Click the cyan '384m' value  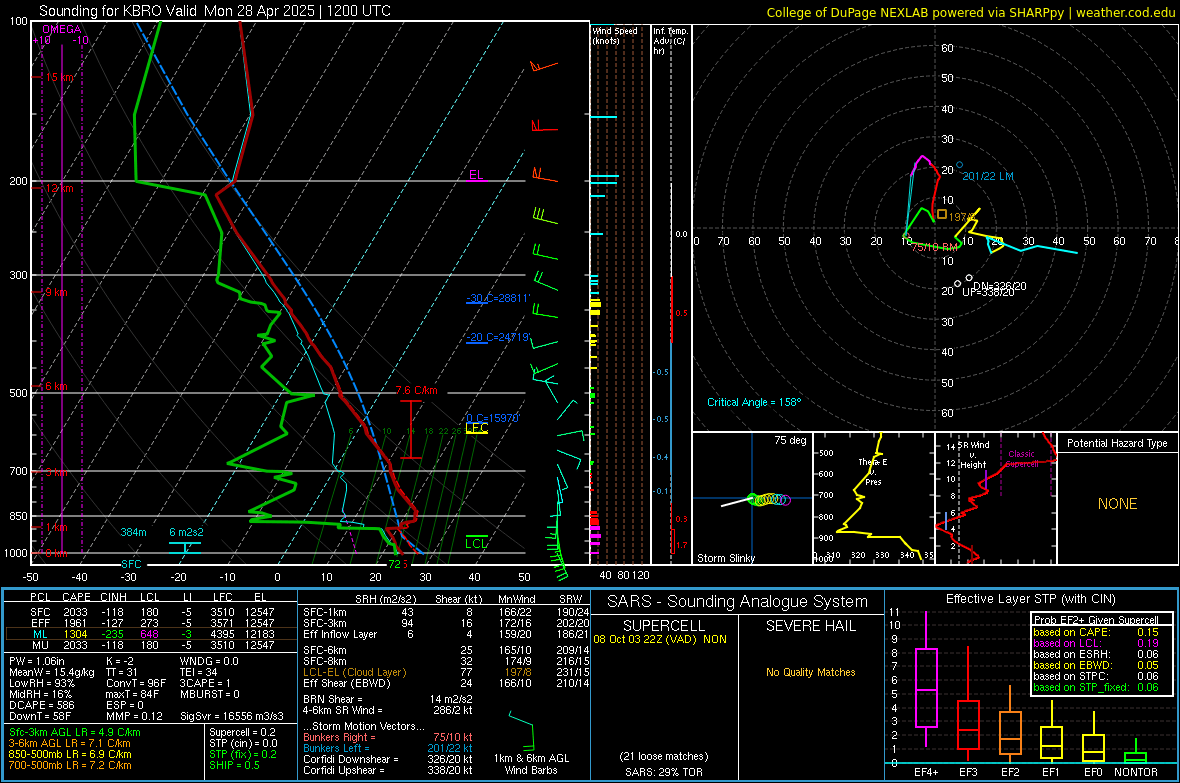click(x=133, y=532)
